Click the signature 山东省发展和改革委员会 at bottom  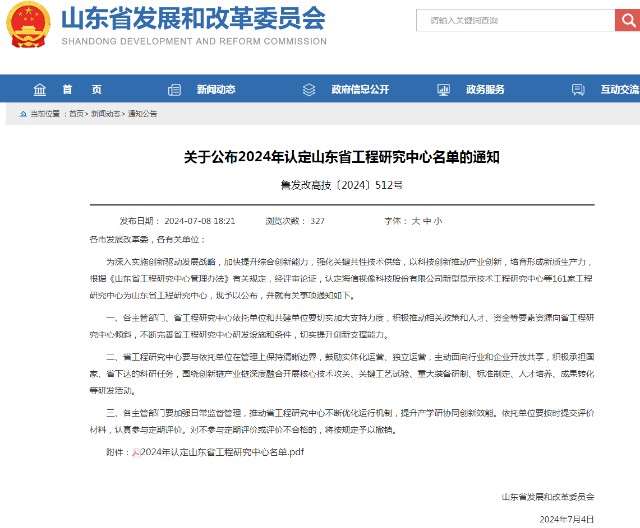tap(548, 497)
